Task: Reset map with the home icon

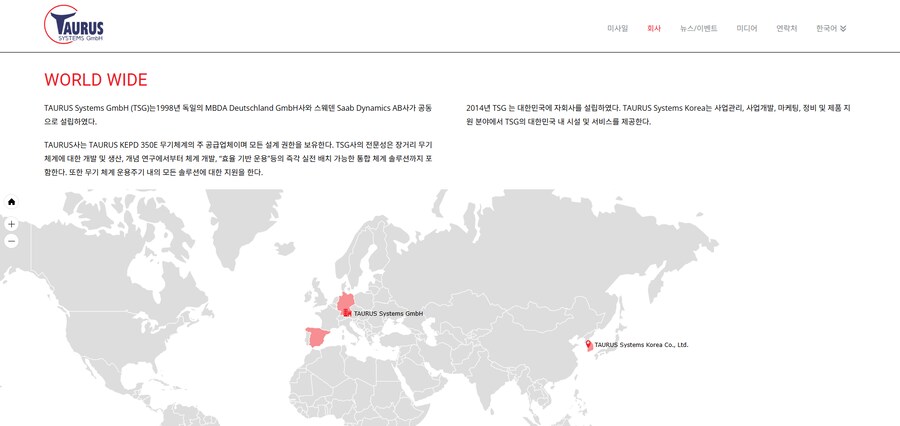Action: point(11,202)
